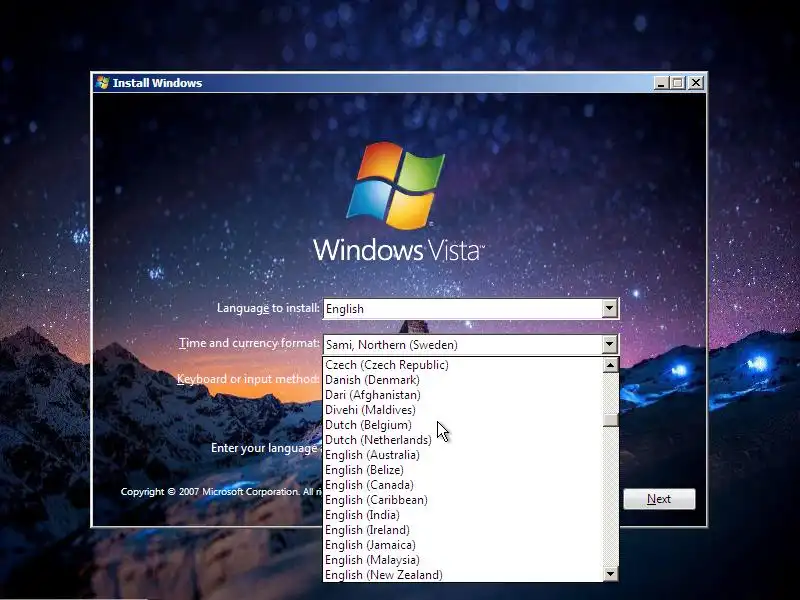Image resolution: width=800 pixels, height=600 pixels.
Task: Select English (Jamaica) format option
Action: click(x=463, y=545)
